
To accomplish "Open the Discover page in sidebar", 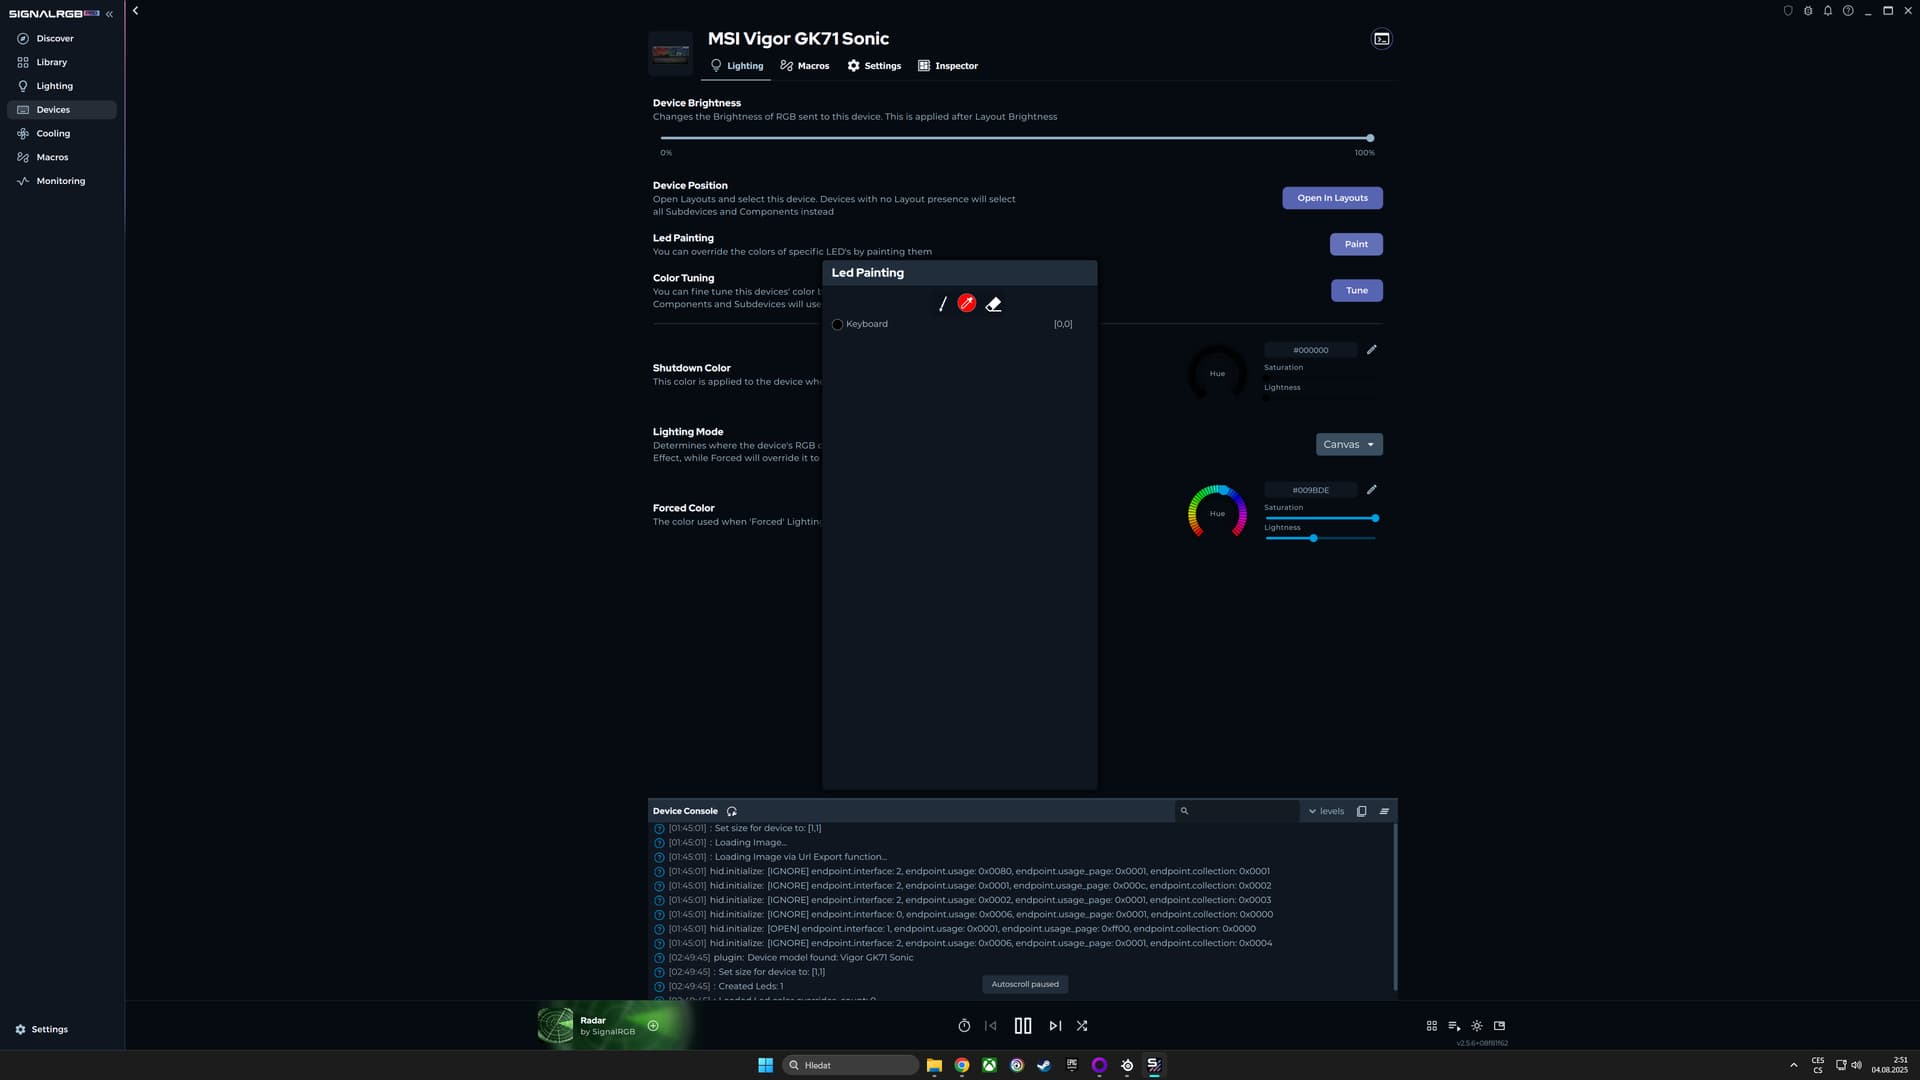I will click(55, 38).
